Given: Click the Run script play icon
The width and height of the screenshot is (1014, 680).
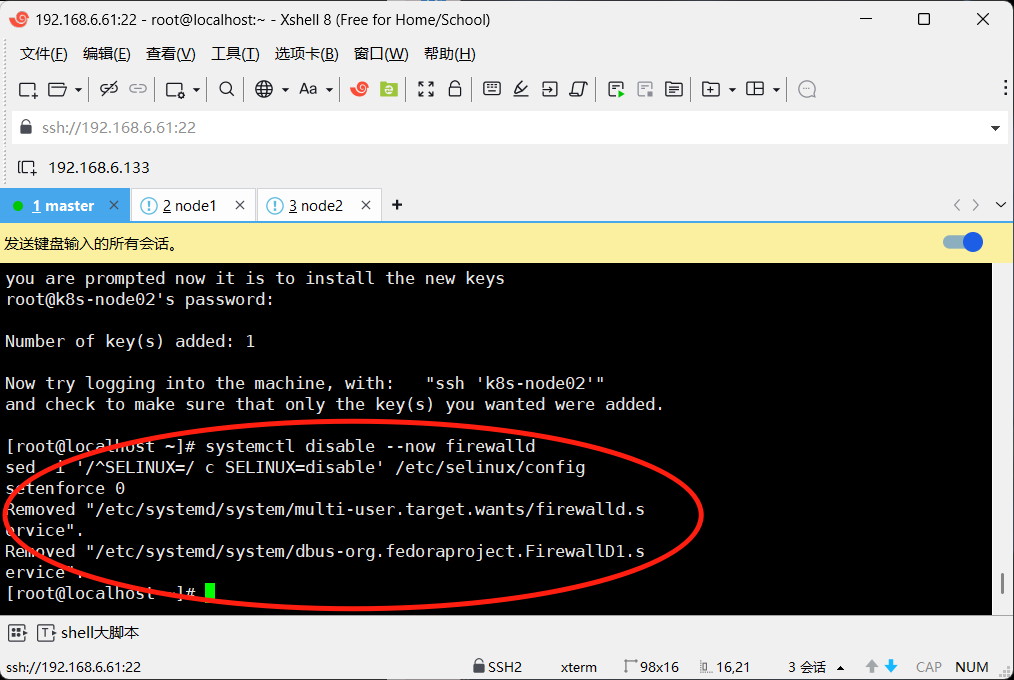Looking at the screenshot, I should coord(616,89).
